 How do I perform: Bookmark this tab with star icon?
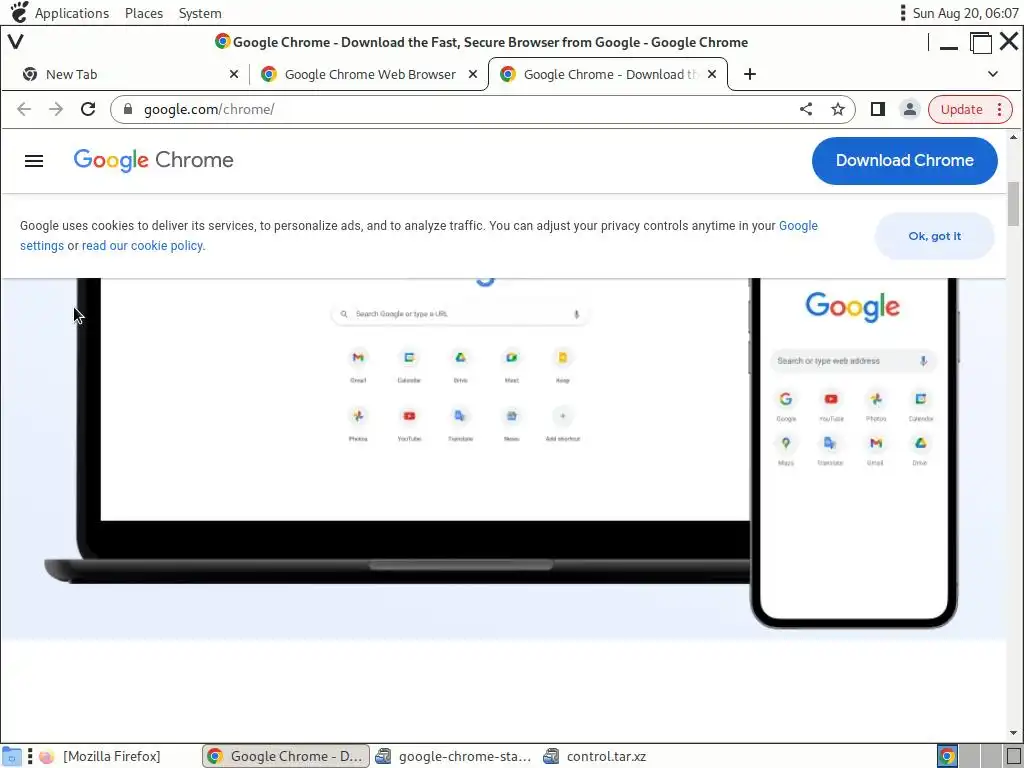(838, 109)
